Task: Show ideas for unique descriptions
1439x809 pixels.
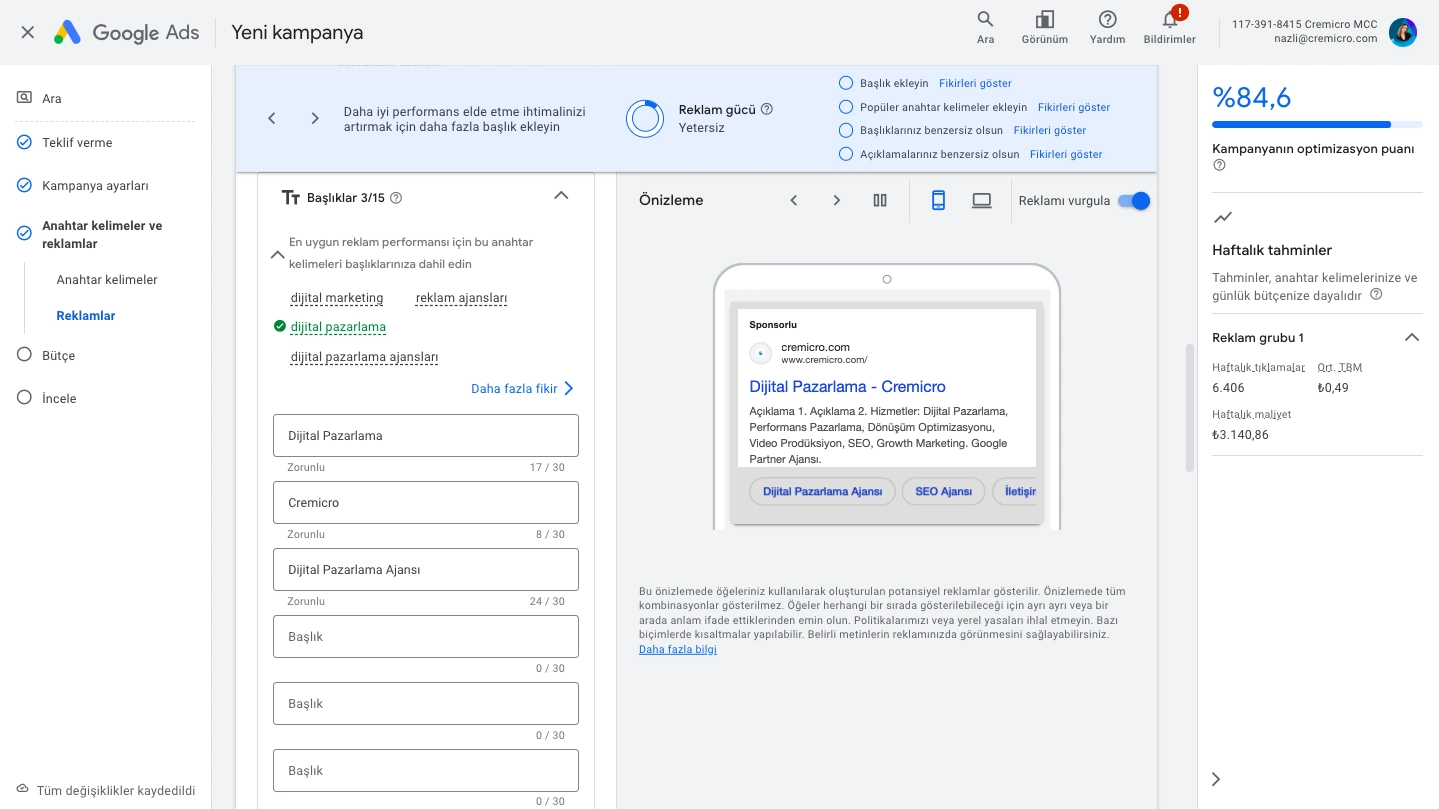Action: tap(1066, 154)
